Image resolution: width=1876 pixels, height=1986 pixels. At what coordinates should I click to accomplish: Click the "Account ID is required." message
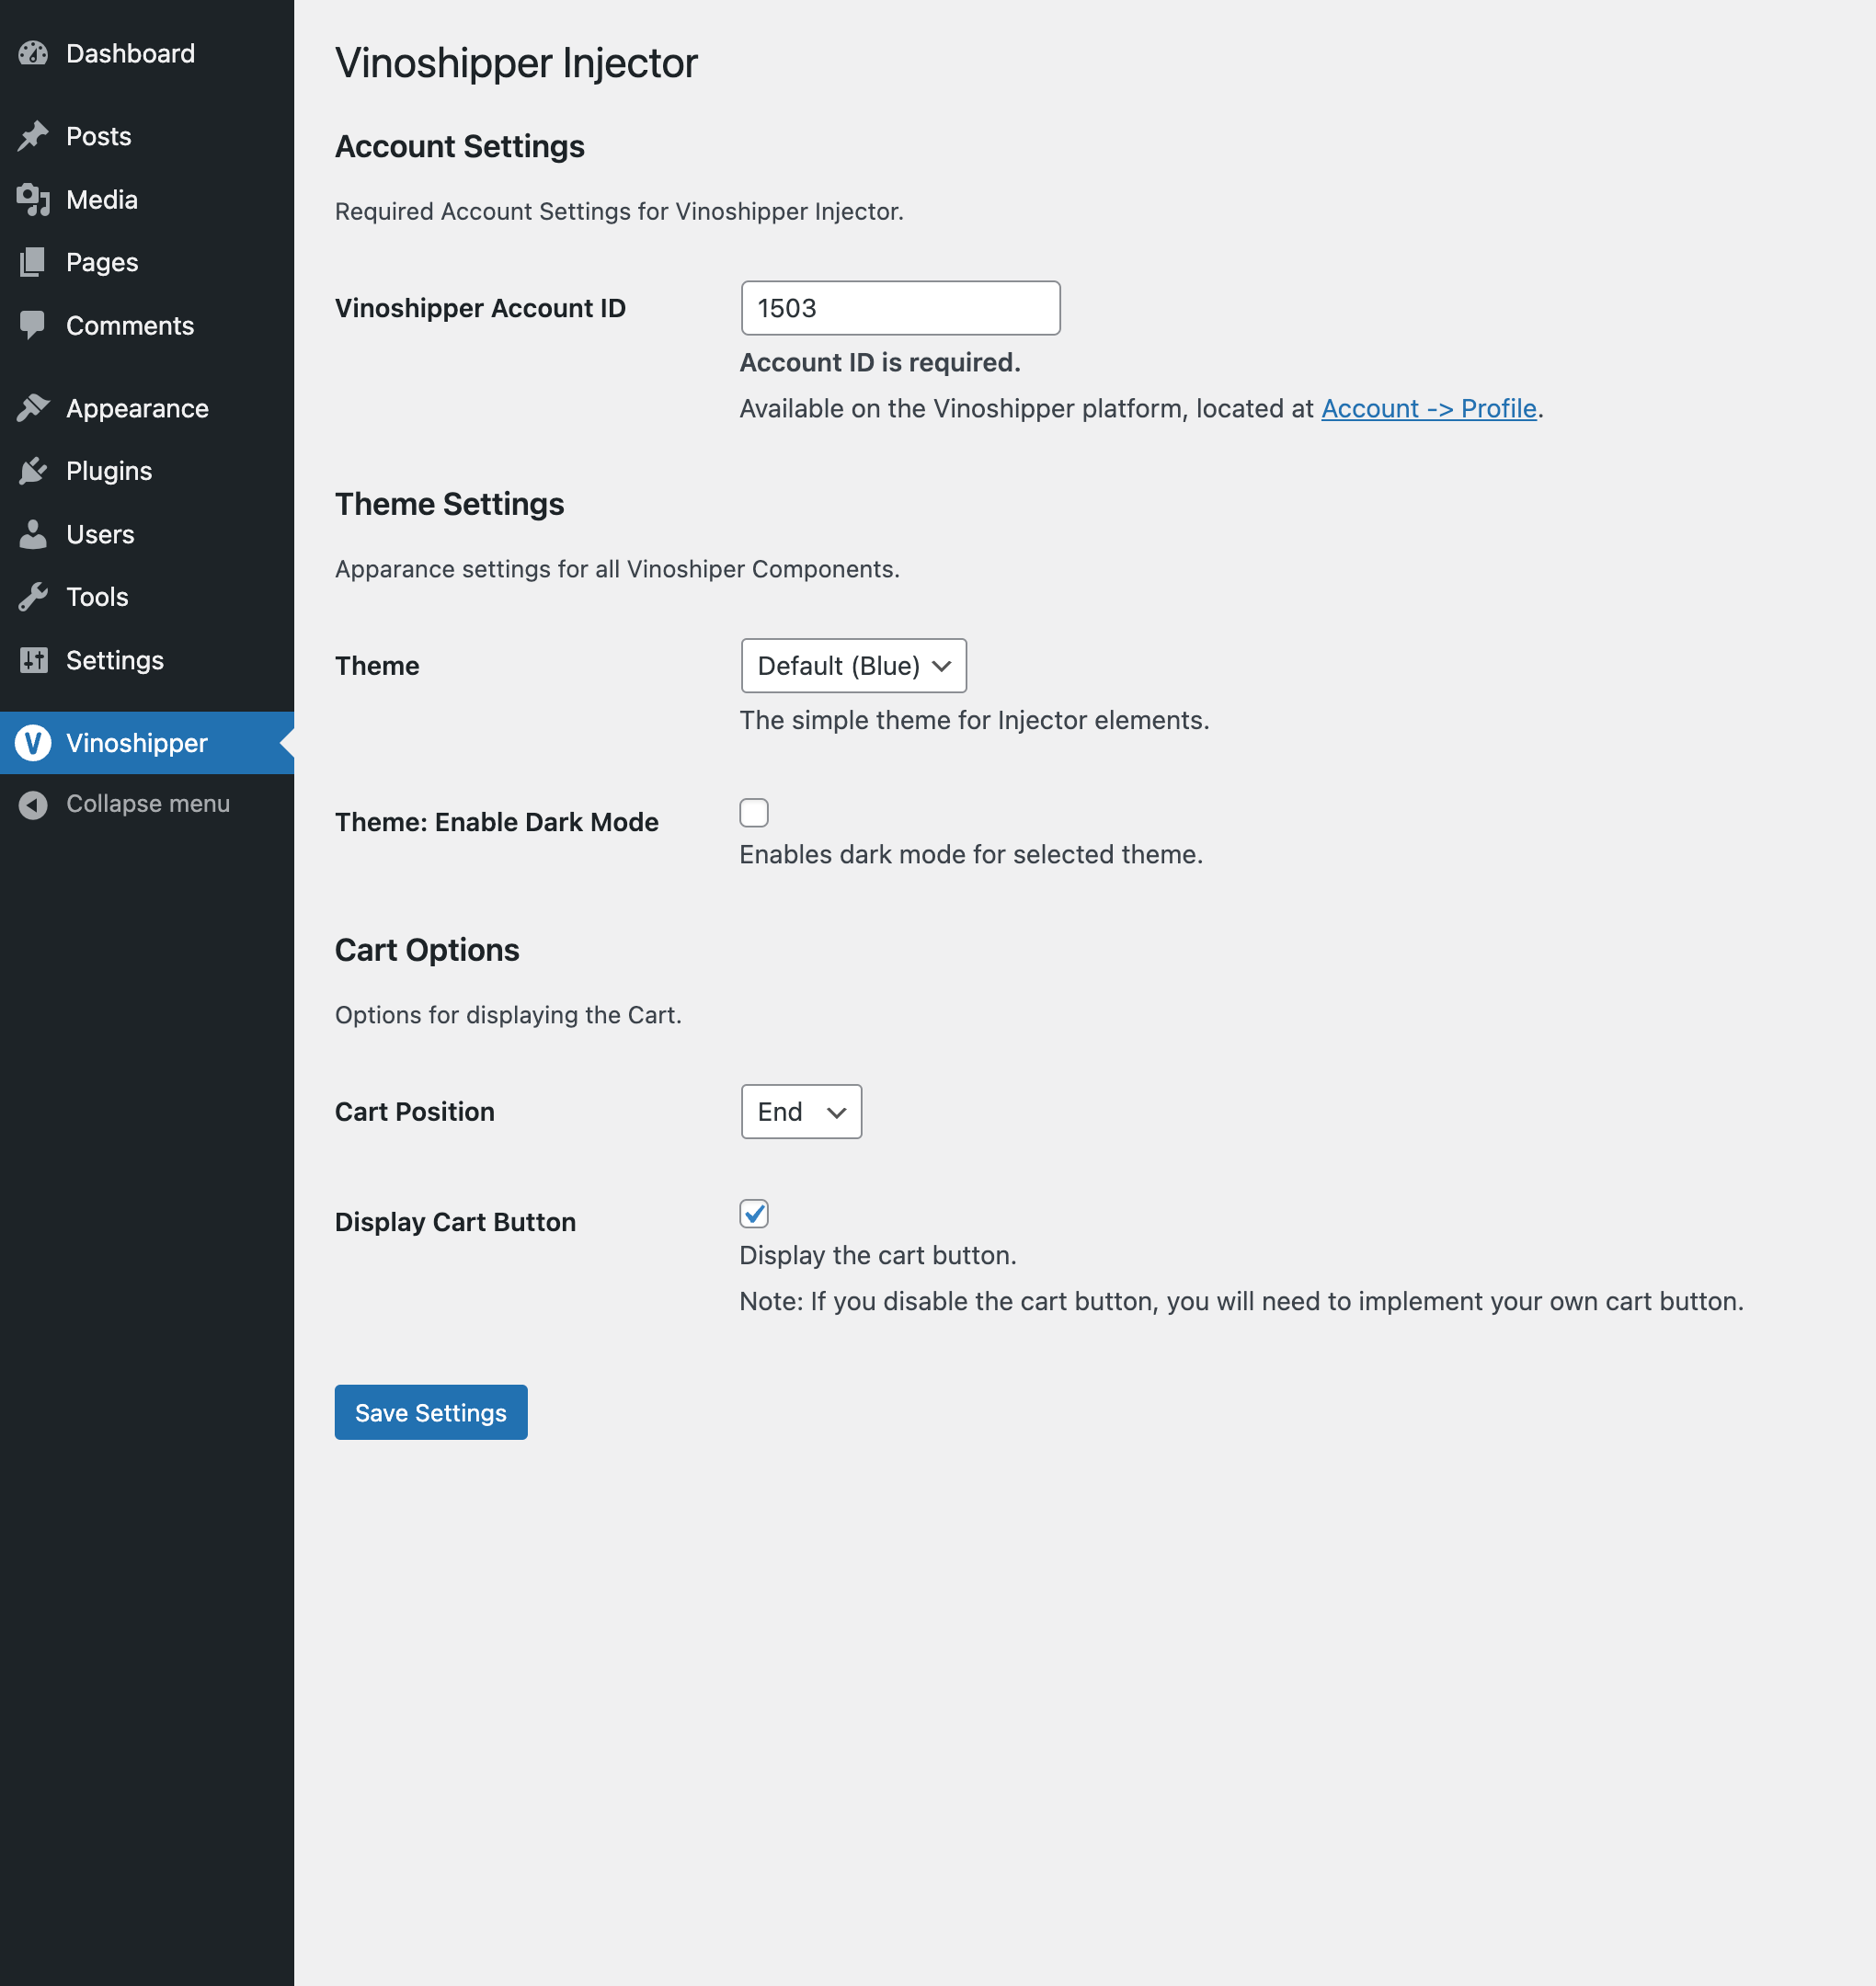click(x=880, y=362)
